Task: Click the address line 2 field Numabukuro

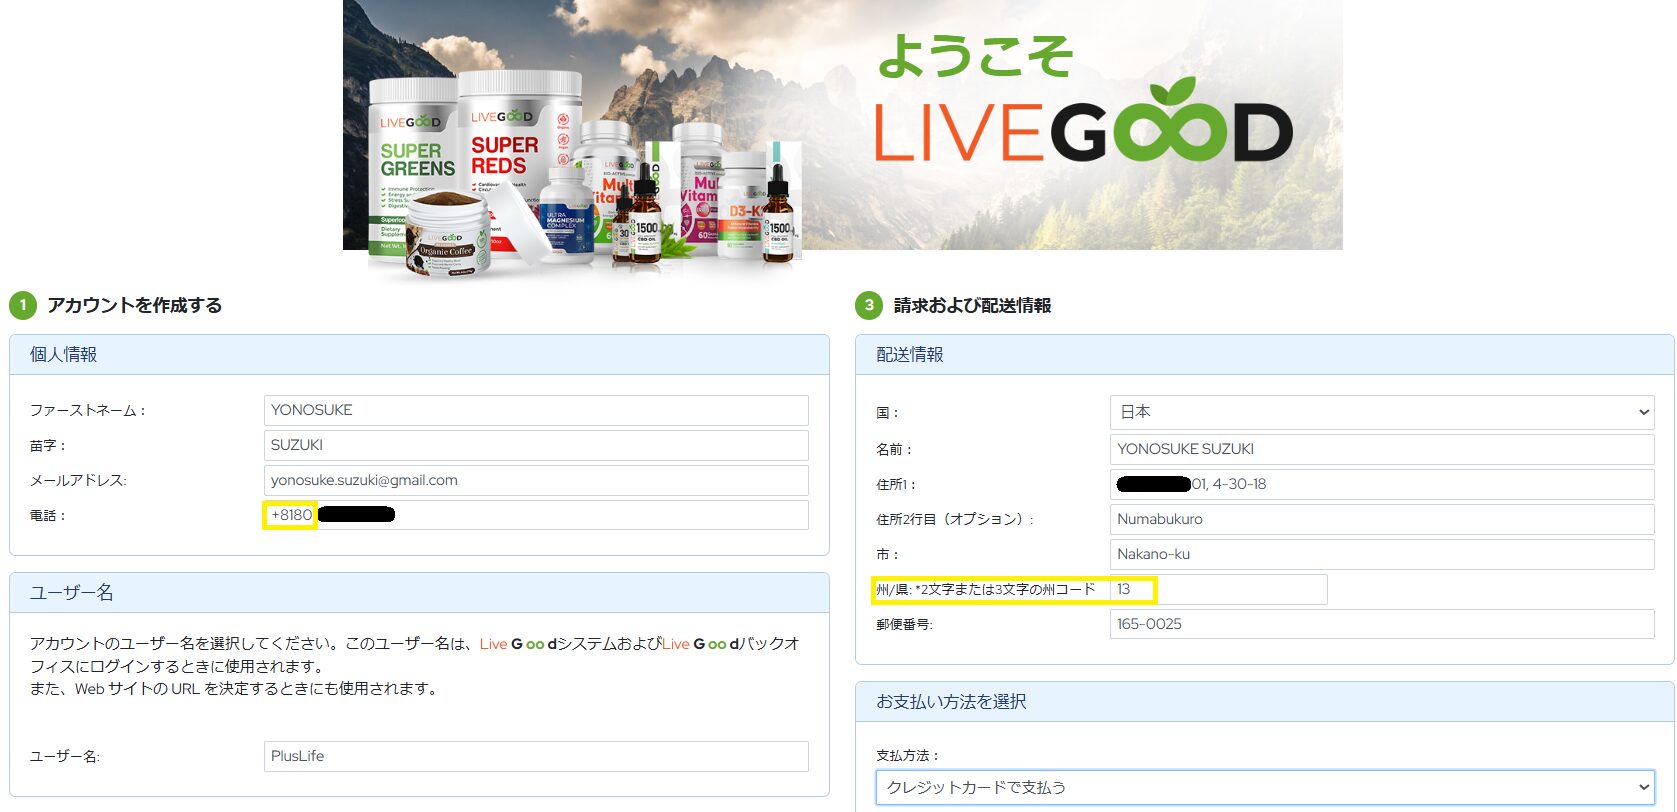Action: coord(1382,519)
